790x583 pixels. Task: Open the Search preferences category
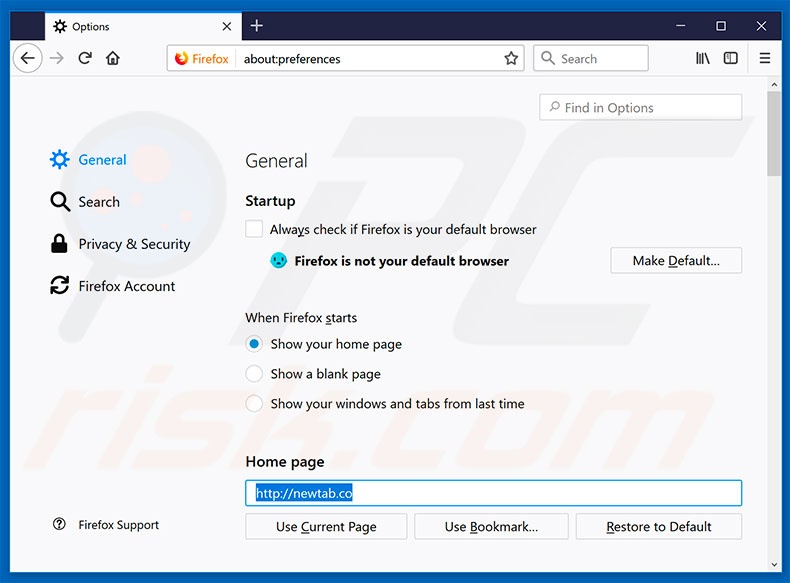pos(85,202)
